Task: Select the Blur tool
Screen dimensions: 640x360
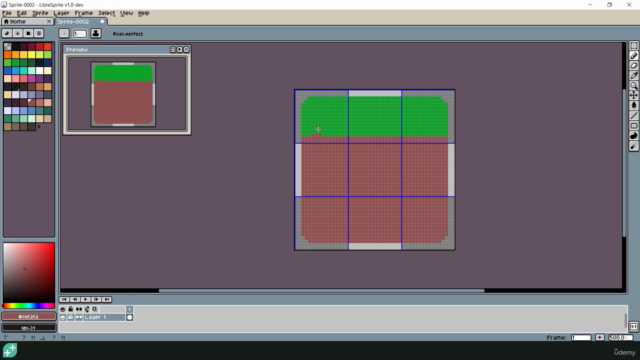Action: pyautogui.click(x=633, y=146)
